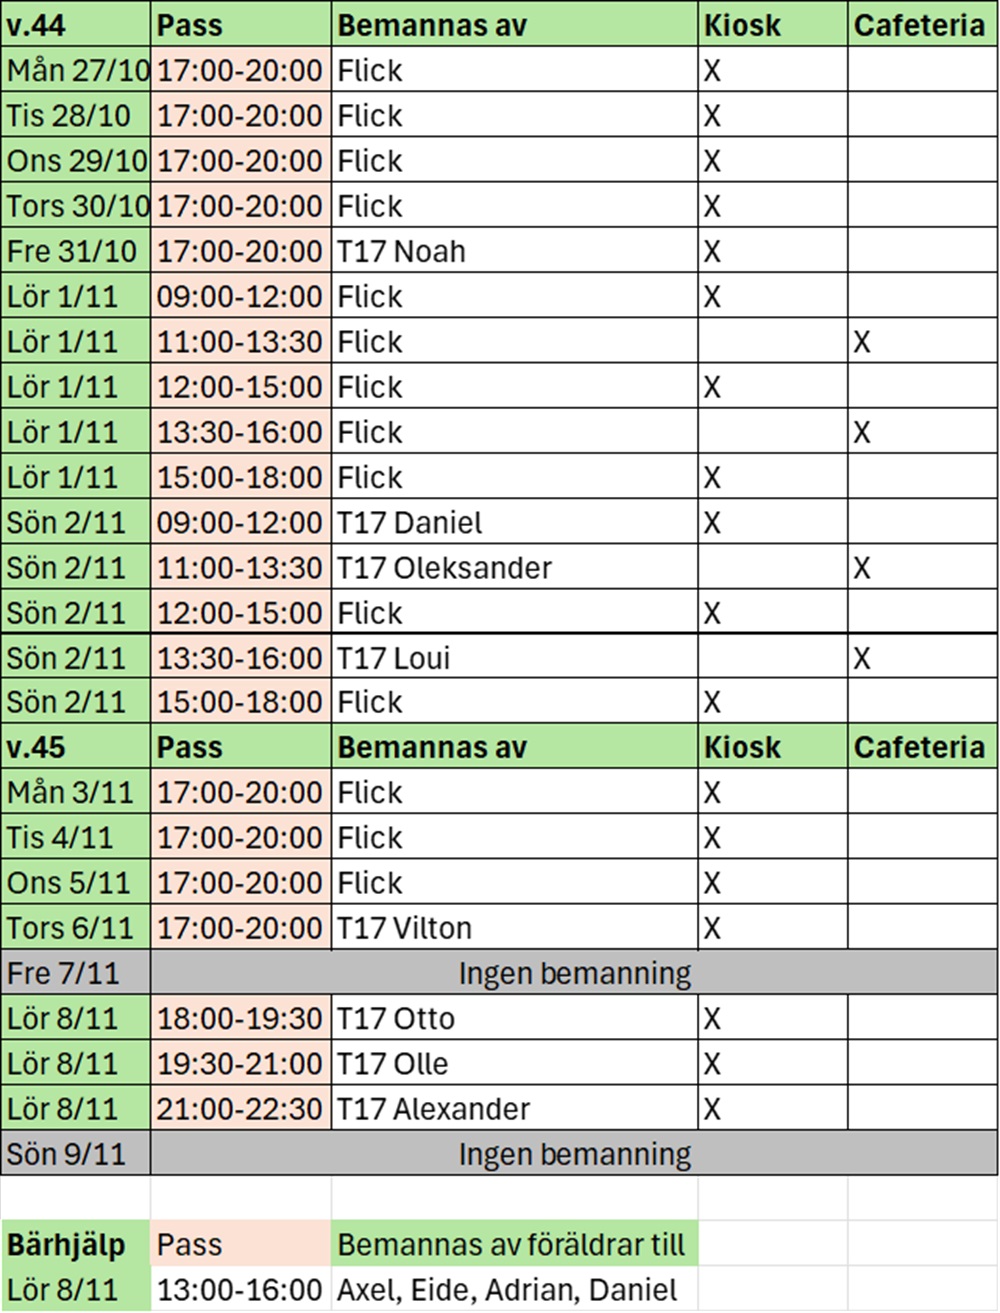Select the v.44 week header cell
The width and height of the screenshot is (1000, 1313).
pyautogui.click(x=75, y=25)
